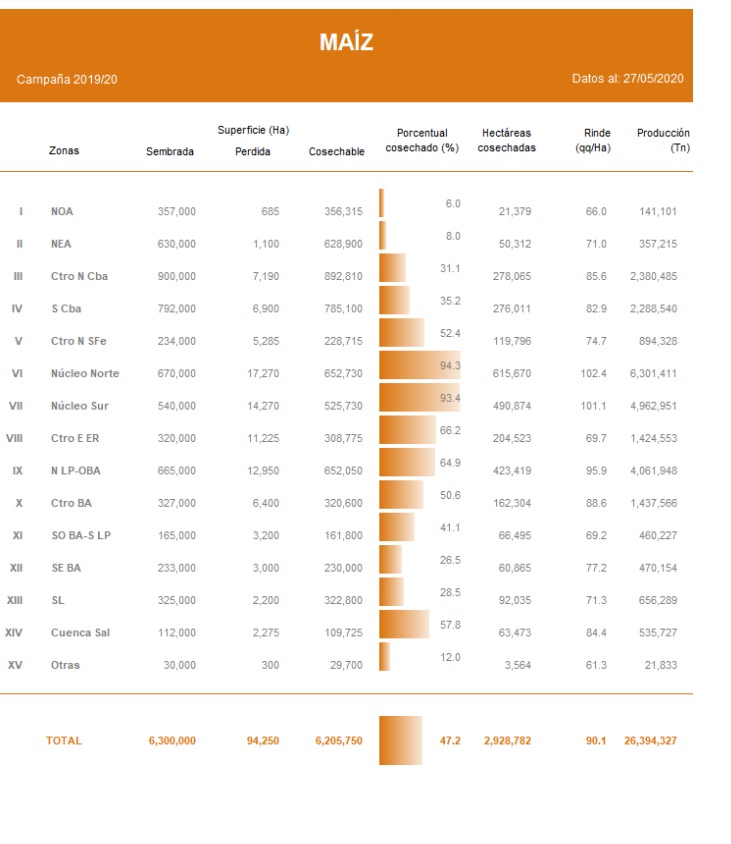Click the Zonas column header
The height and width of the screenshot is (844, 731).
64,151
